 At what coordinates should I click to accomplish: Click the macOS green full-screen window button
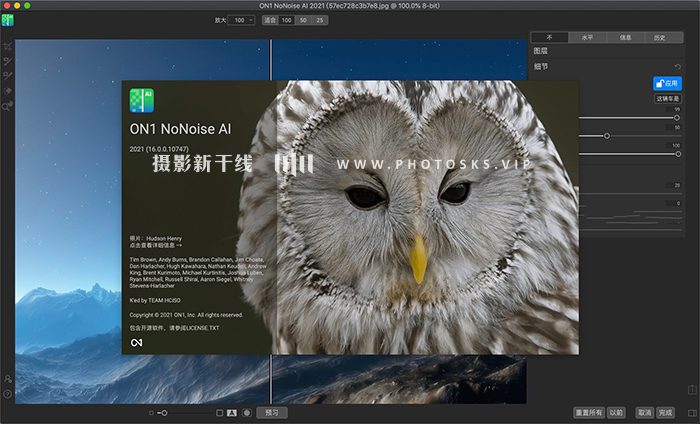coord(27,5)
